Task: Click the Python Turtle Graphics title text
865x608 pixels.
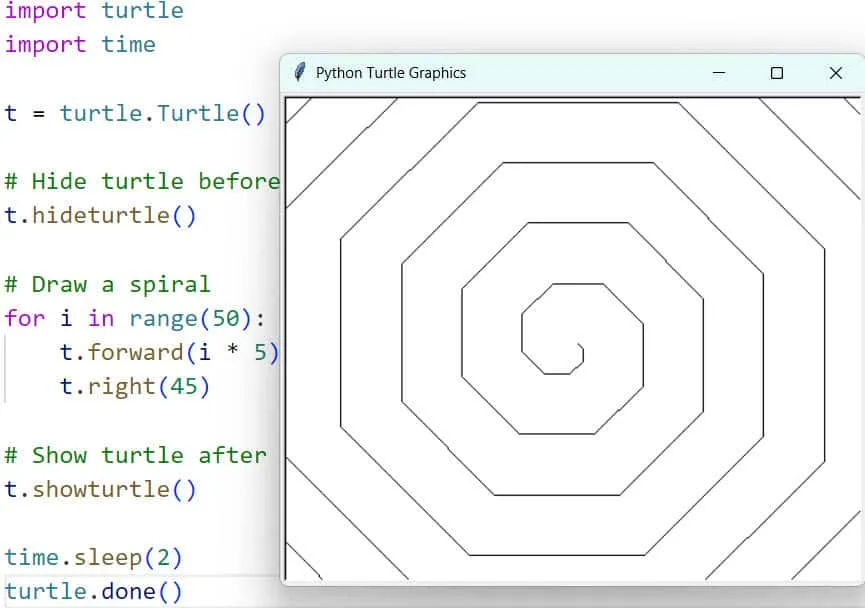Action: tap(390, 73)
